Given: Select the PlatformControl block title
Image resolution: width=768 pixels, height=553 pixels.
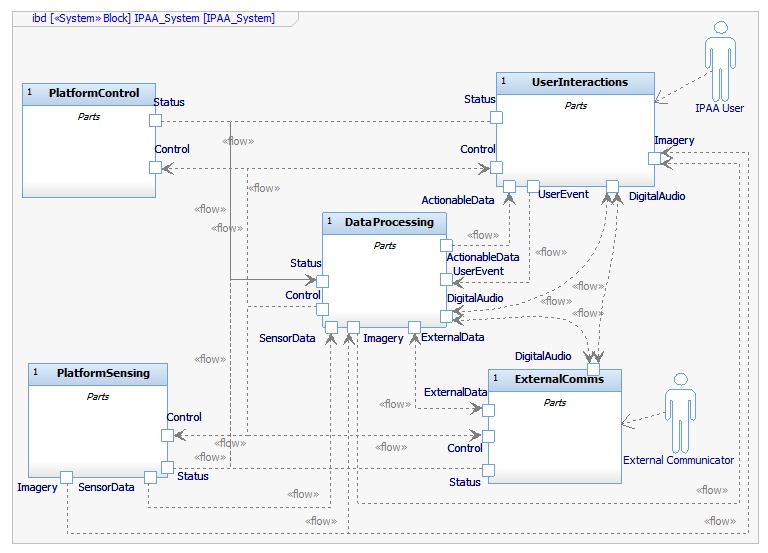Looking at the screenshot, I should (94, 93).
